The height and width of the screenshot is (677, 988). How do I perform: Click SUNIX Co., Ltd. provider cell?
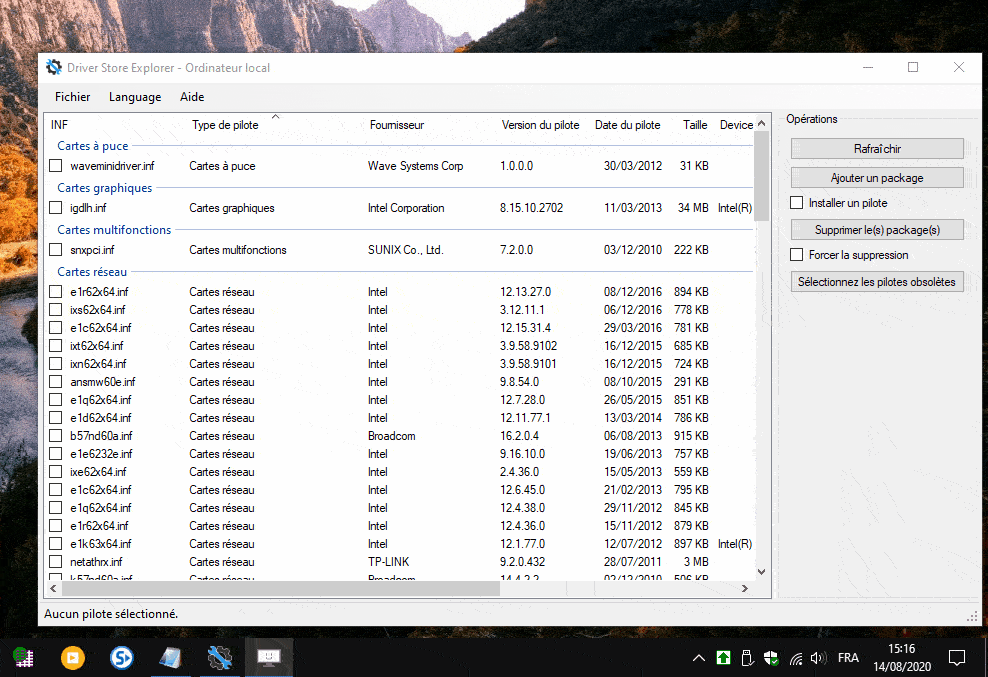pyautogui.click(x=406, y=250)
